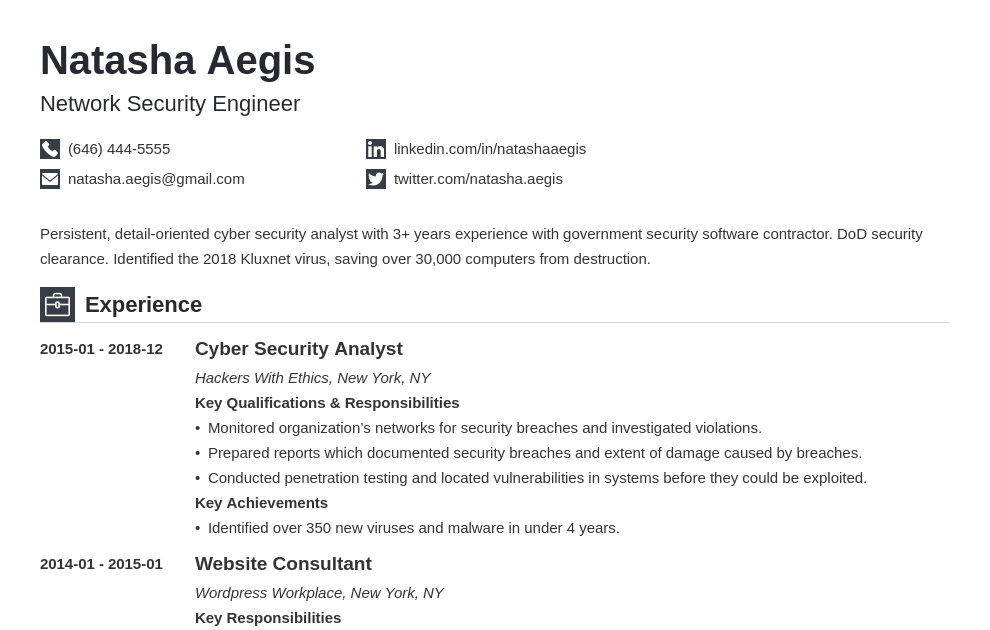Click the phone icon beside (646) 444-5555
The width and height of the screenshot is (990, 630).
[50, 149]
